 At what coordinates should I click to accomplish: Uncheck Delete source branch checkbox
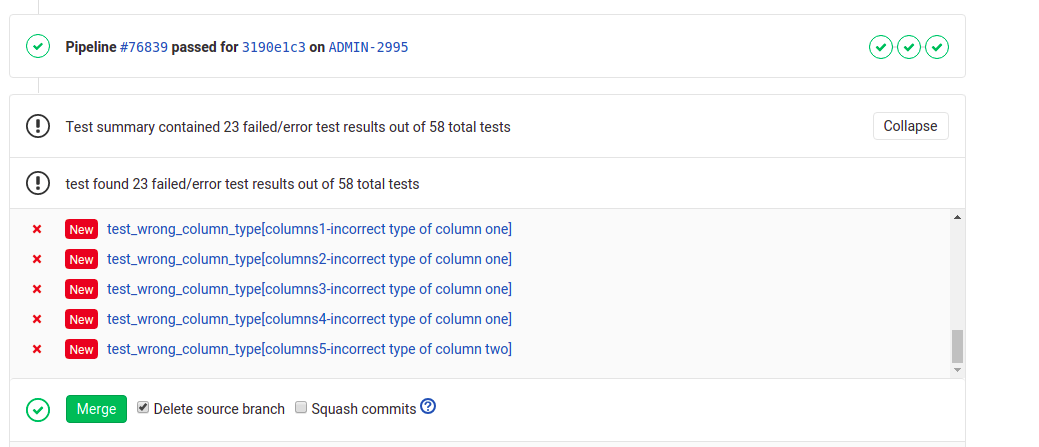click(142, 407)
